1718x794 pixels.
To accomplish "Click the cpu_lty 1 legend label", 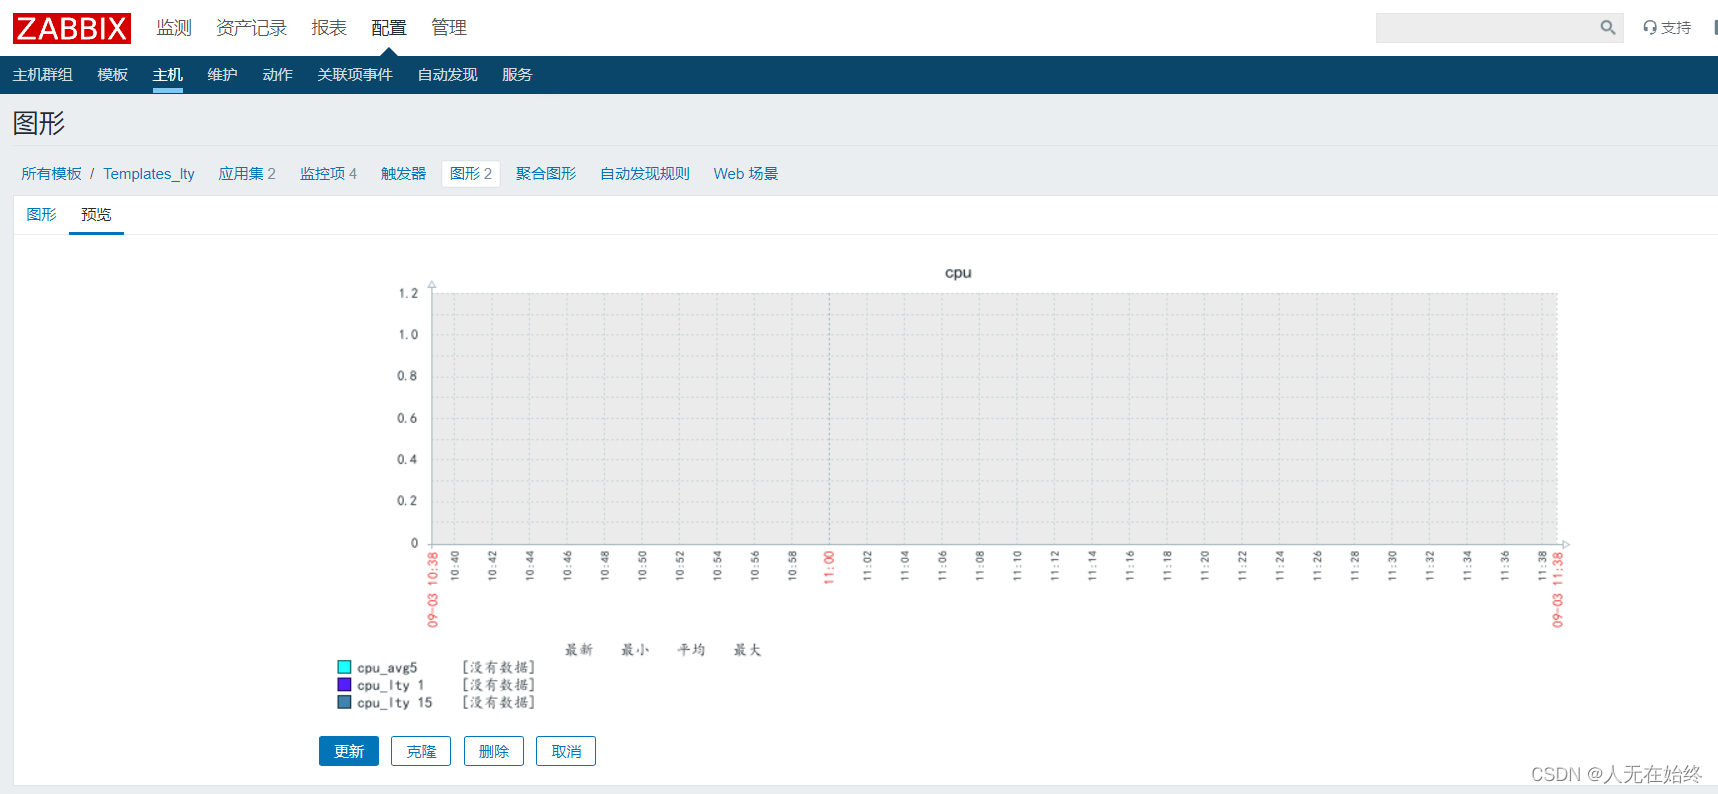I will (391, 686).
